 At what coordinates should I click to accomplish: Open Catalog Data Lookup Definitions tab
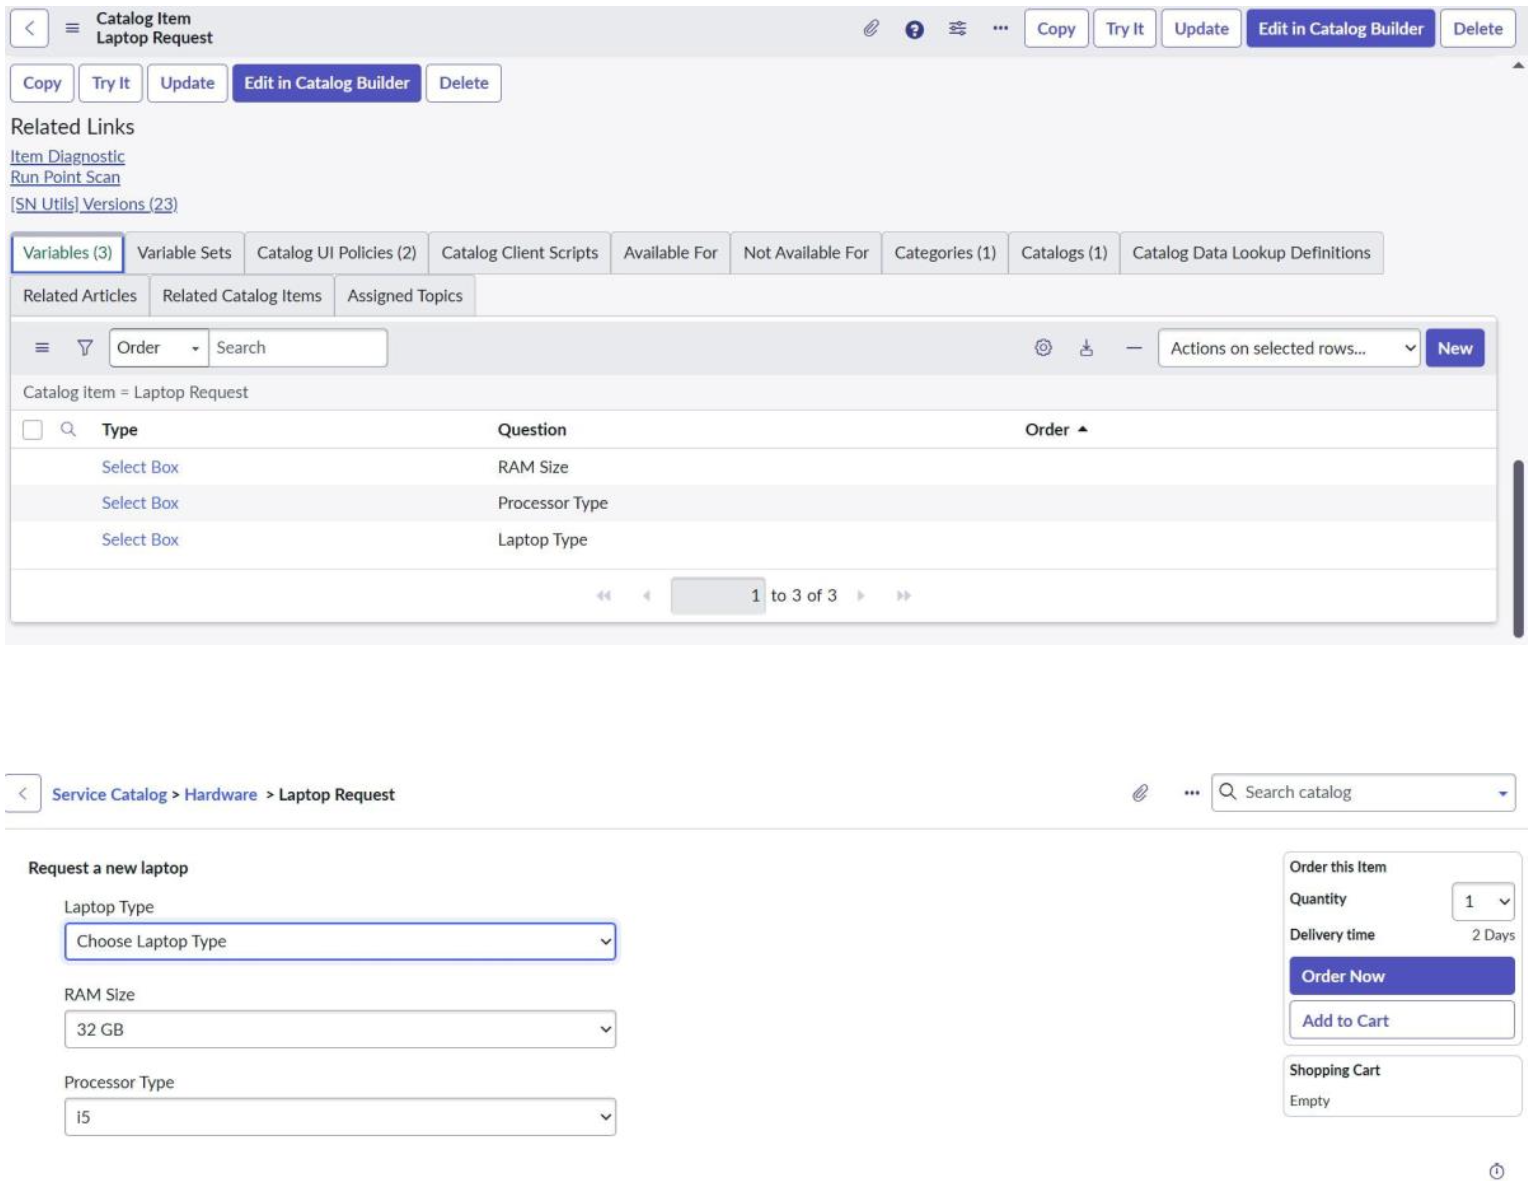click(1251, 253)
